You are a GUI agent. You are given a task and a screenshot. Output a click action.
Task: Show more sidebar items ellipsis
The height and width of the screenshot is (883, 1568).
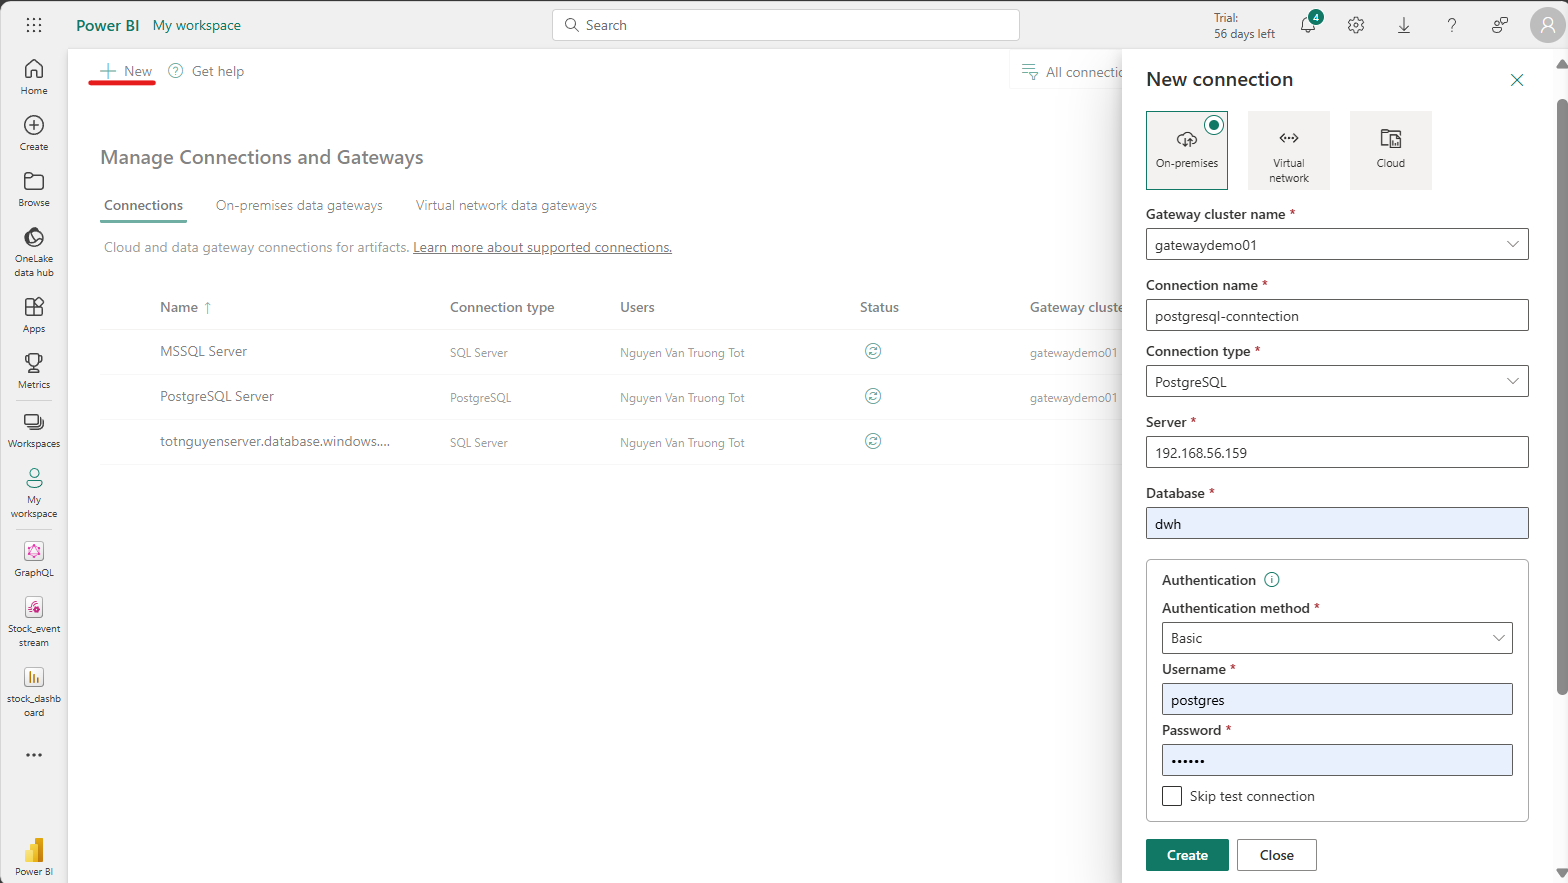(34, 755)
